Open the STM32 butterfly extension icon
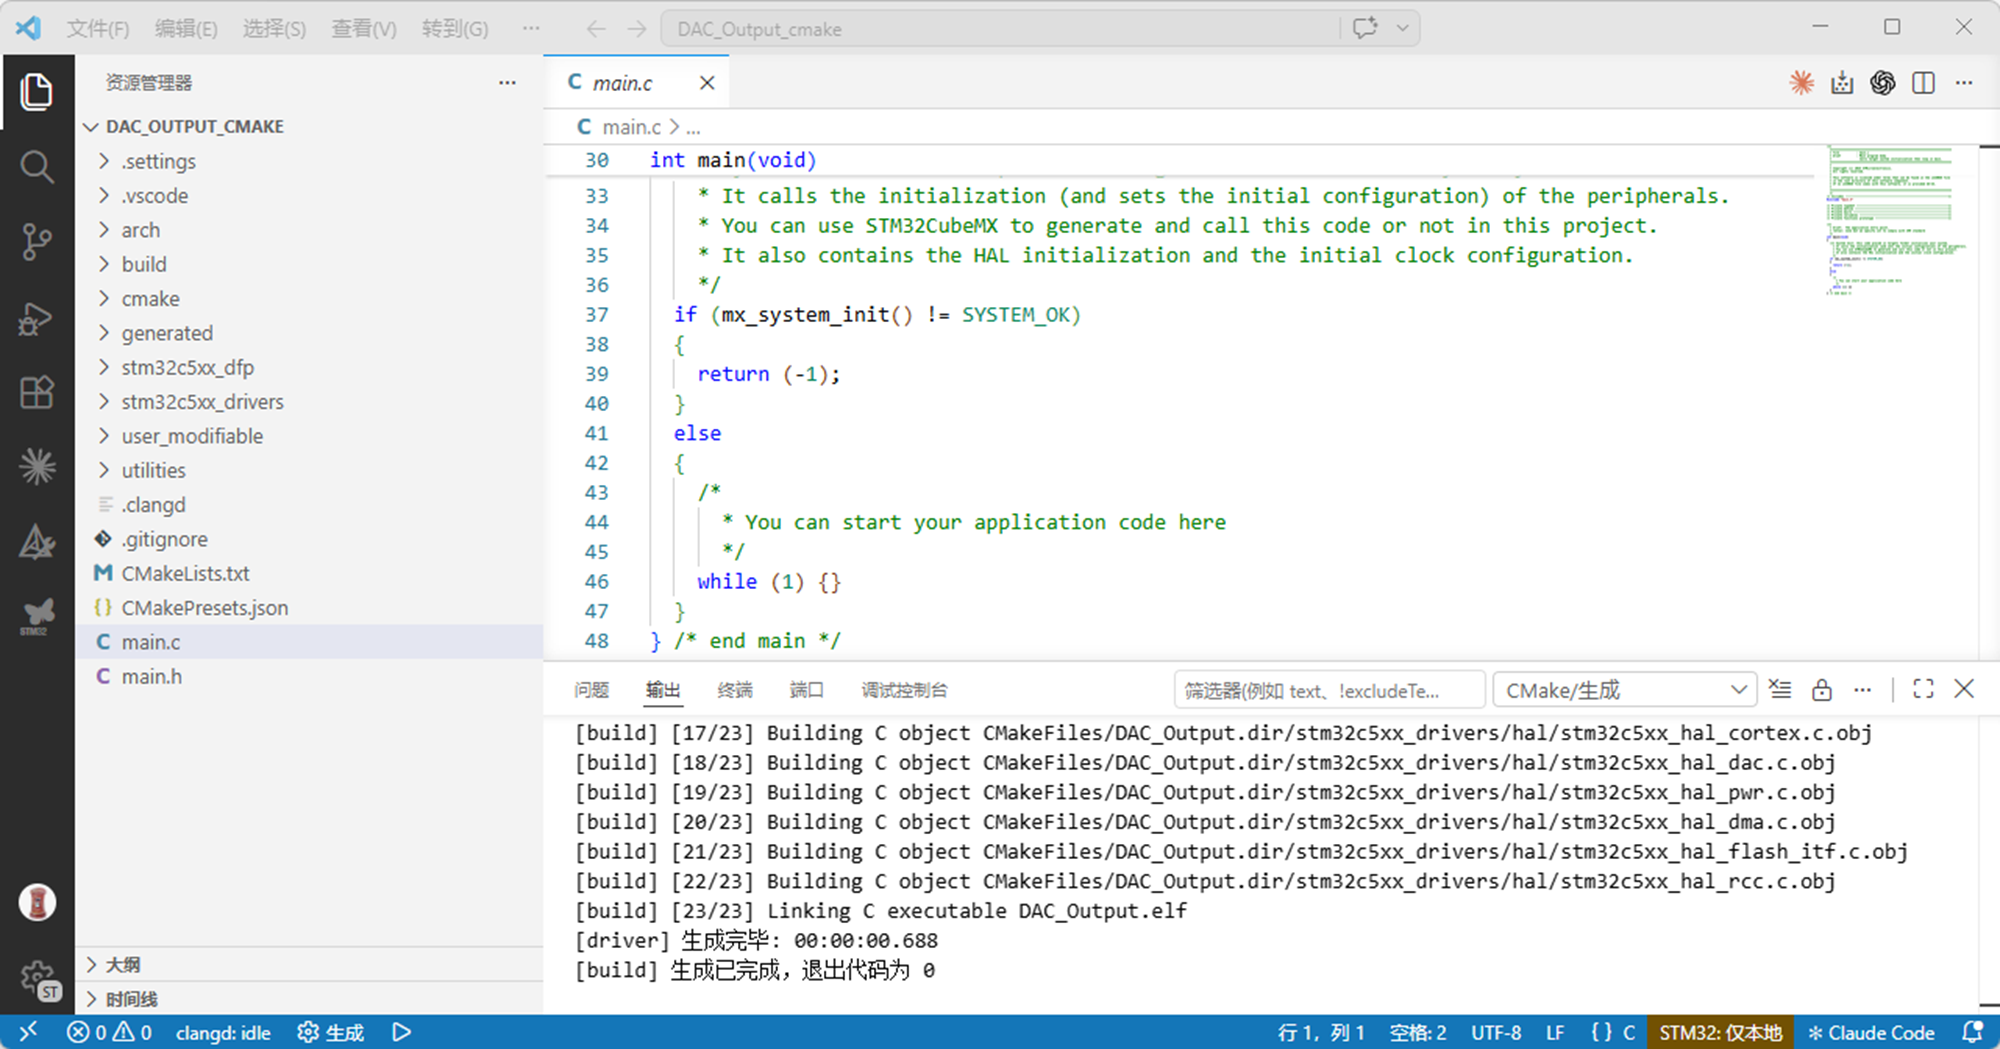This screenshot has width=2000, height=1049. (37, 616)
